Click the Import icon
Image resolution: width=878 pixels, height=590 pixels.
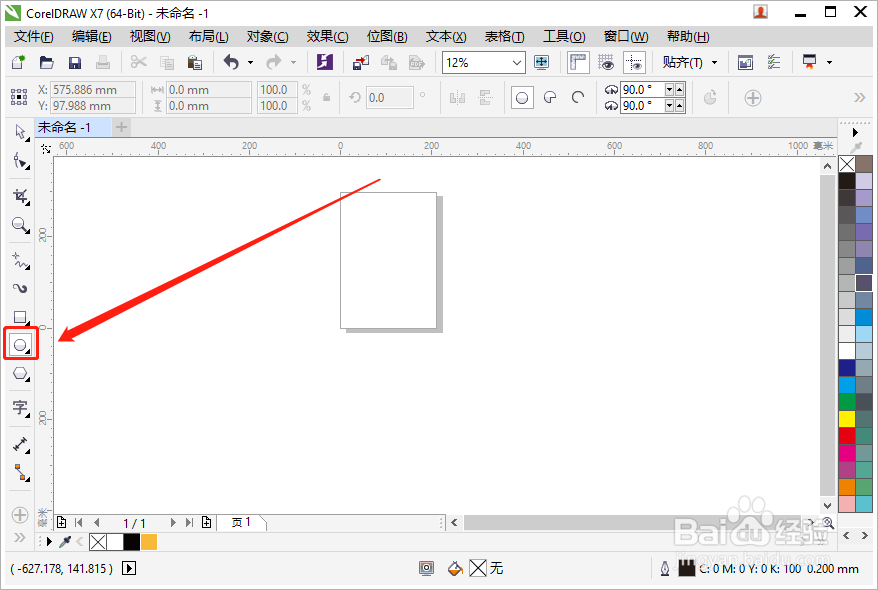pyautogui.click(x=361, y=62)
